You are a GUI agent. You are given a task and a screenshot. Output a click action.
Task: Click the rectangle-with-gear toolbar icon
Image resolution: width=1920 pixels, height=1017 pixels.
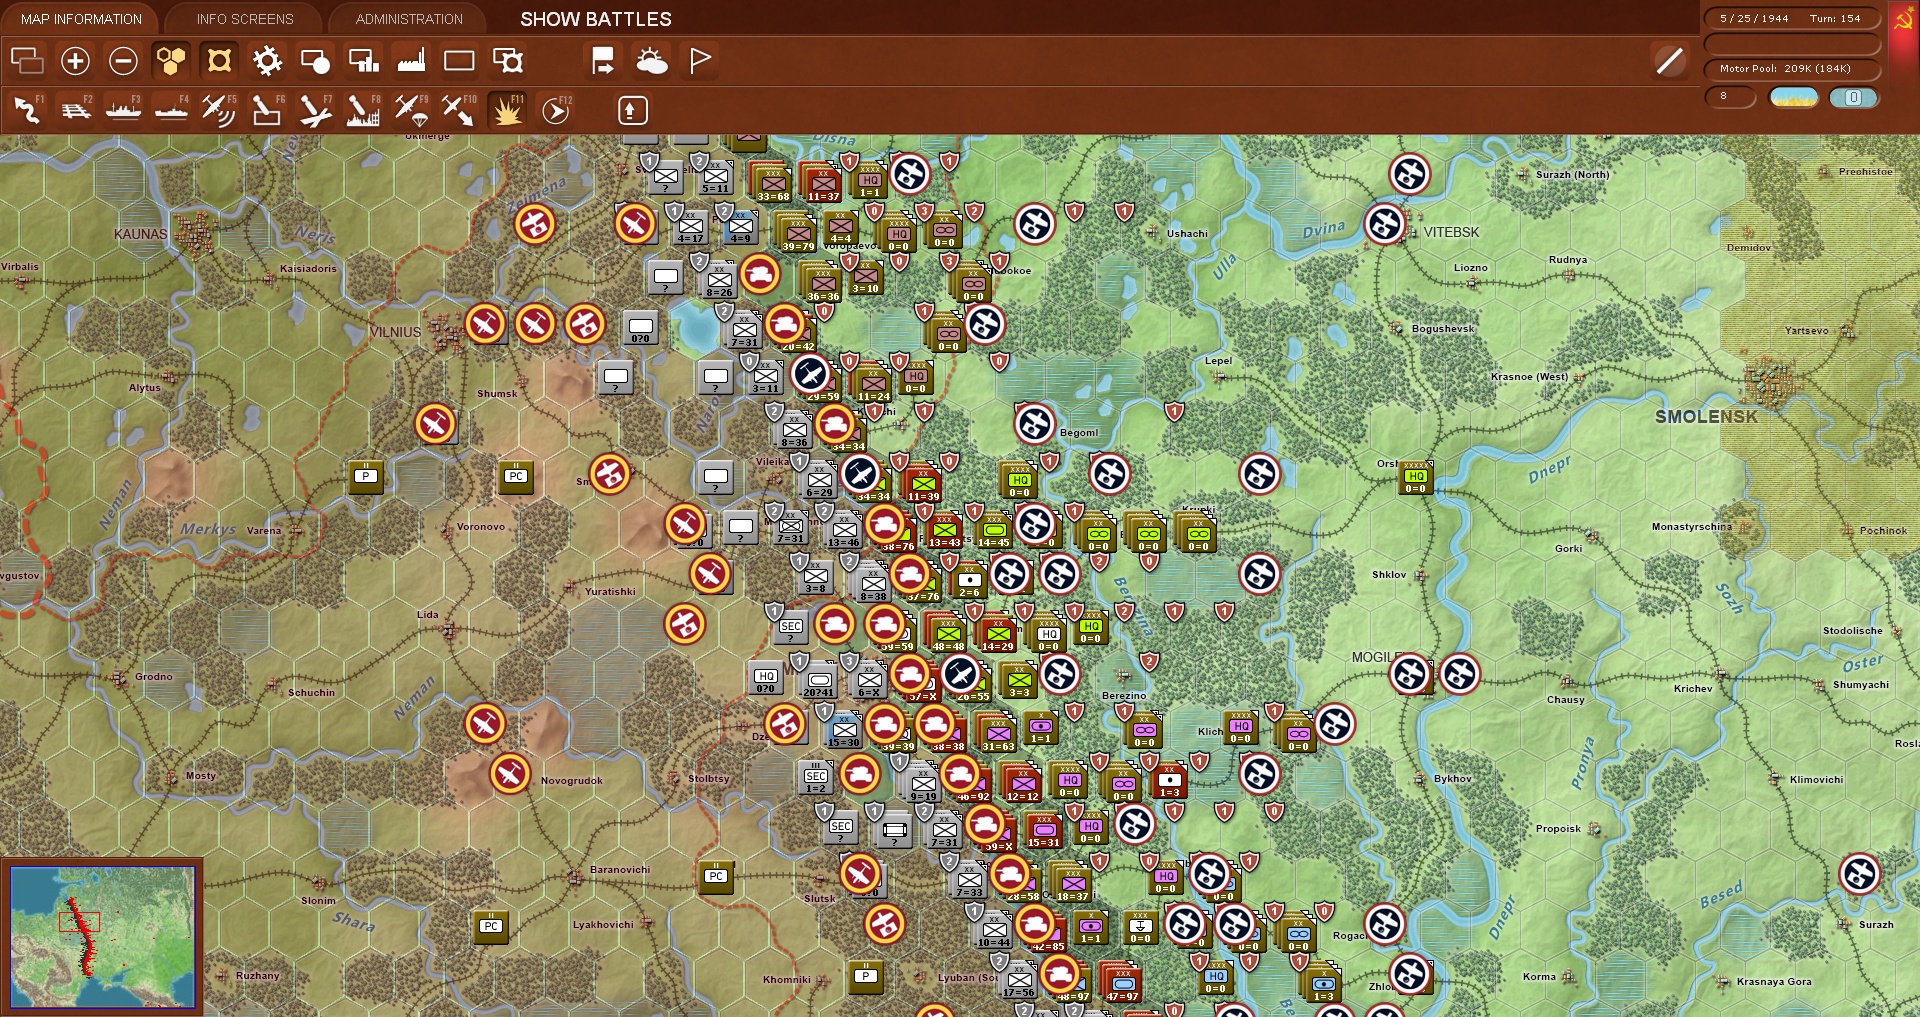coord(508,61)
